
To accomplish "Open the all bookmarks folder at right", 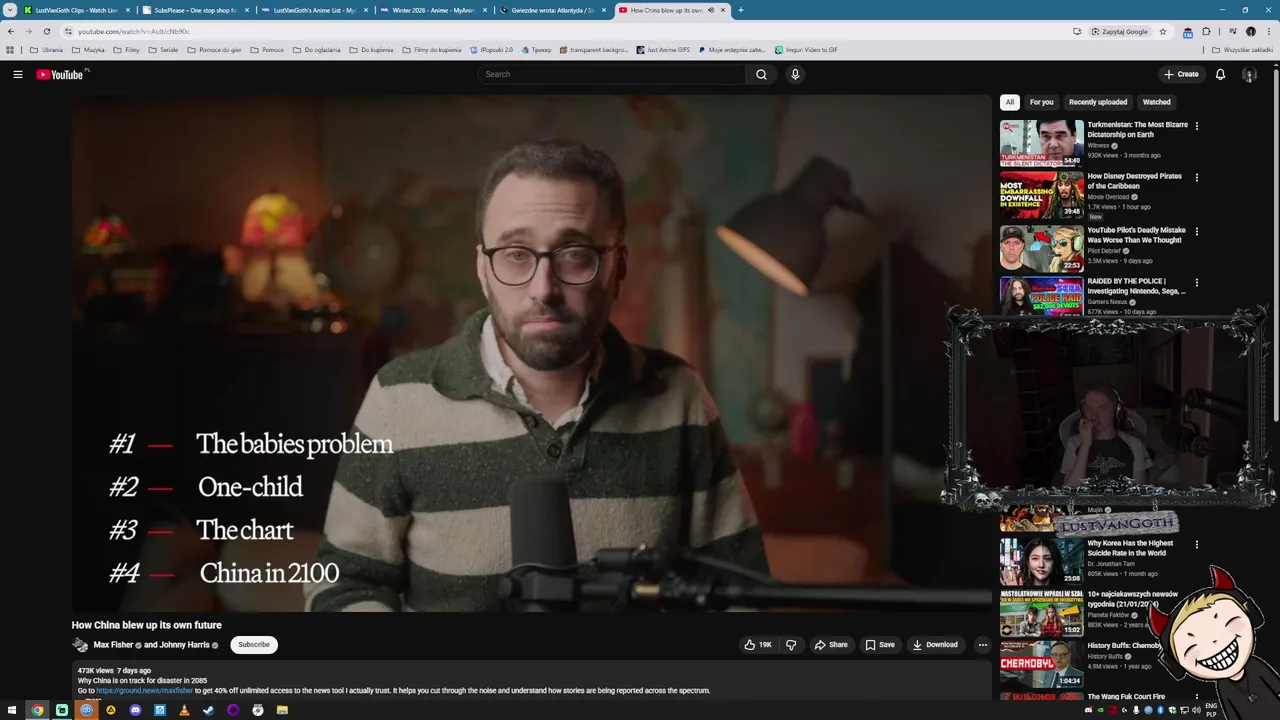I will click(1242, 50).
